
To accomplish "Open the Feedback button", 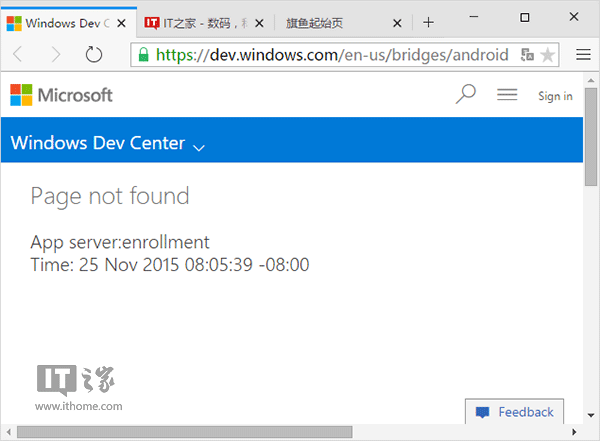I will [x=515, y=412].
